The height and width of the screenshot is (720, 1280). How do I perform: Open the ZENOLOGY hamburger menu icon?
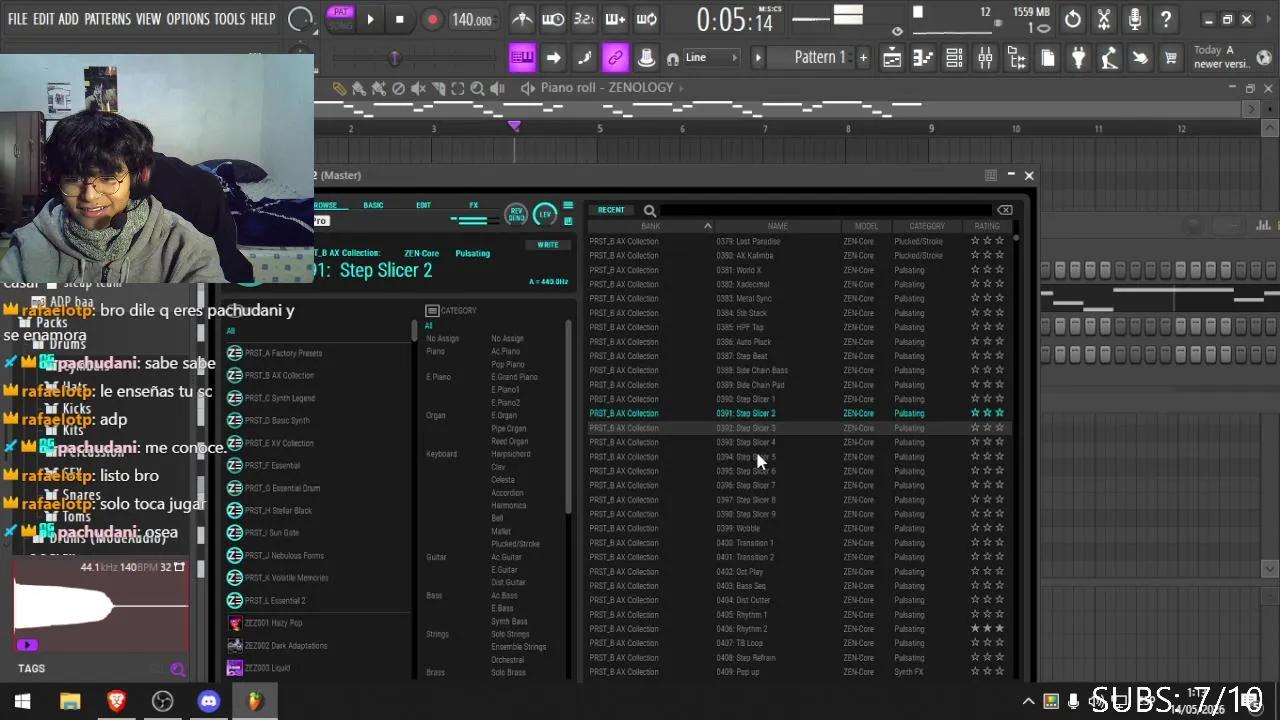coord(568,207)
